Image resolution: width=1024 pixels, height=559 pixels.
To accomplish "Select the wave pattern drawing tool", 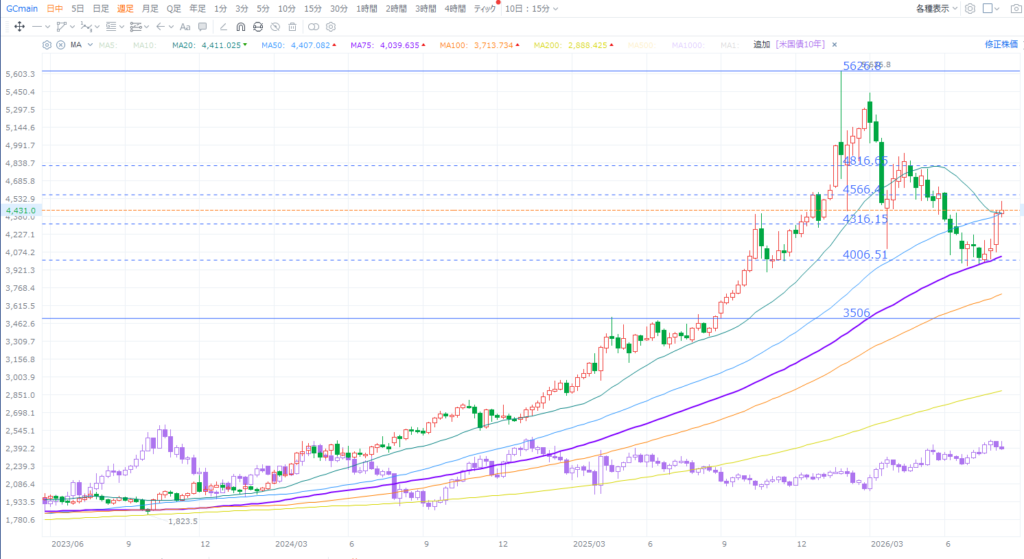I will tap(86, 27).
